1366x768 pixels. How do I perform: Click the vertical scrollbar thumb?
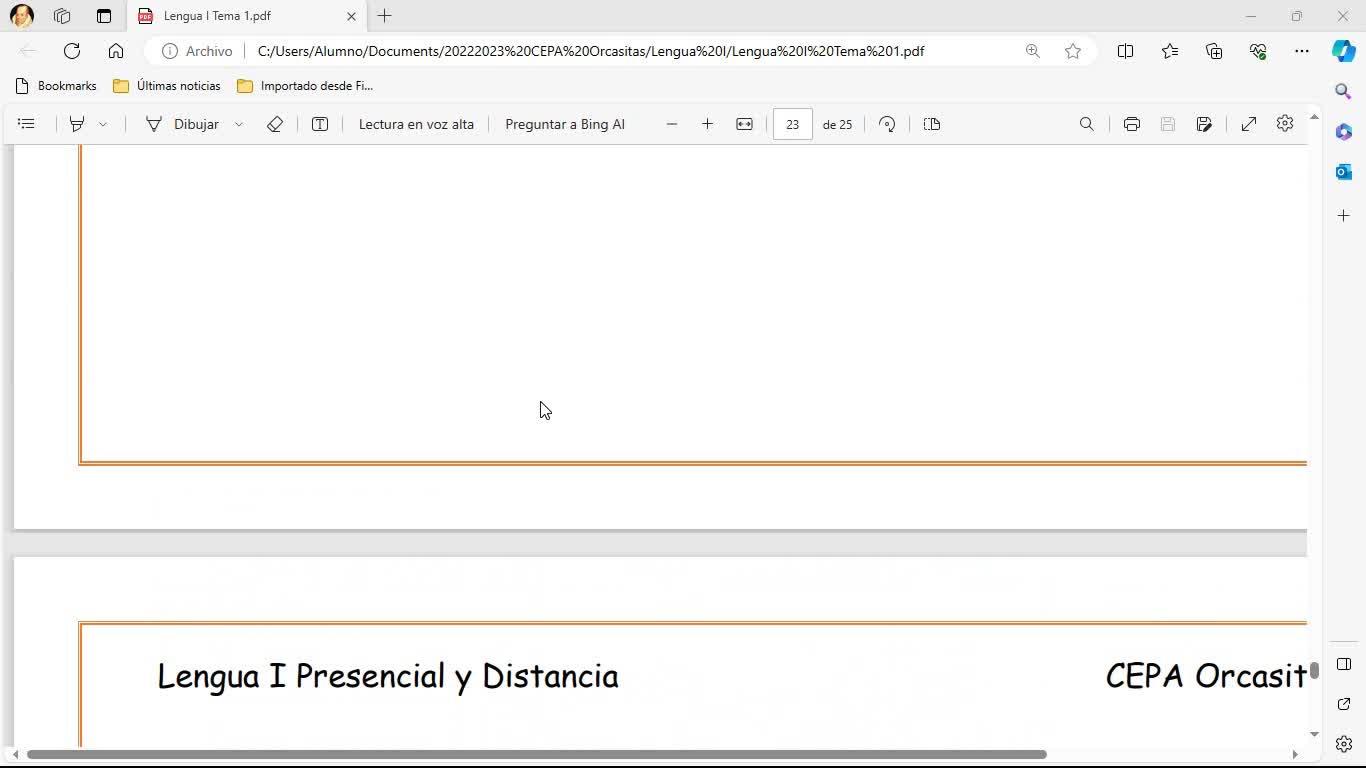coord(1315,670)
